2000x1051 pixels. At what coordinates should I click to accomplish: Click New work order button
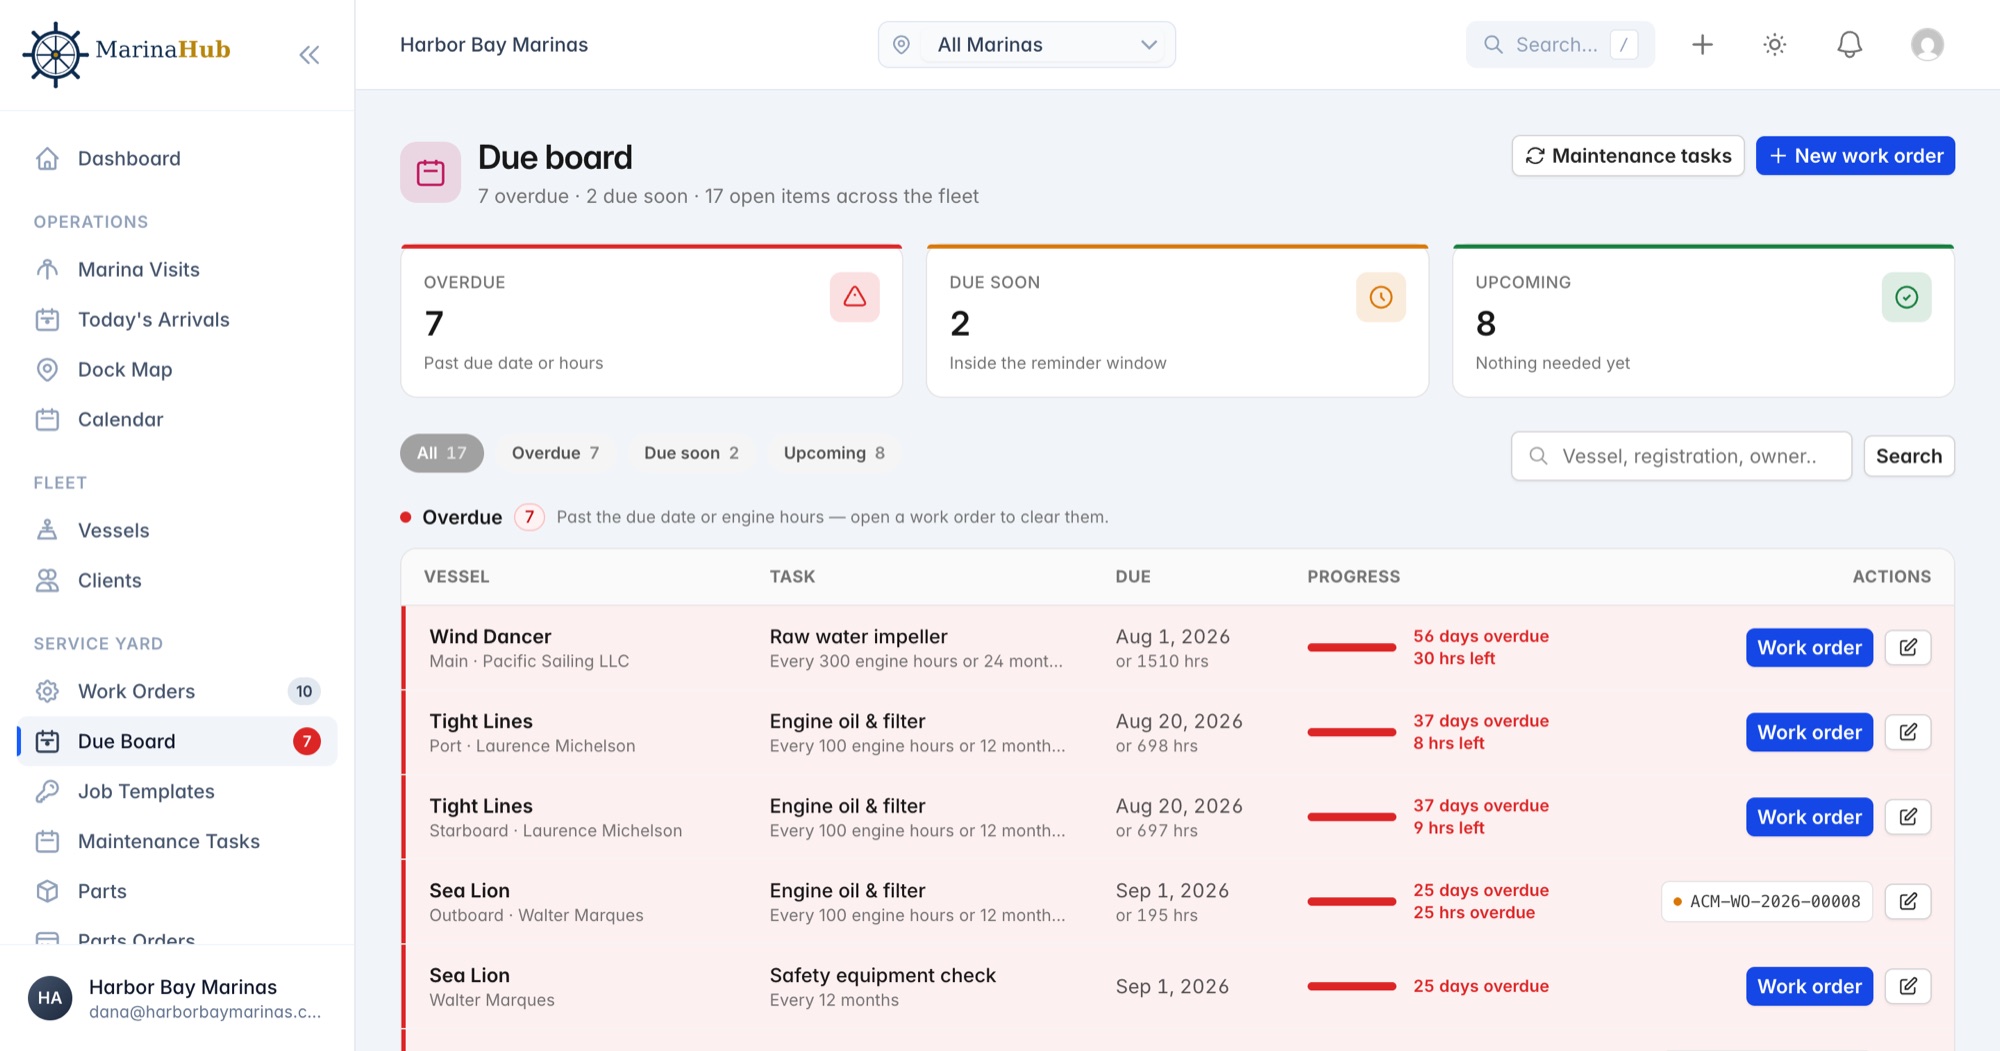click(1855, 156)
